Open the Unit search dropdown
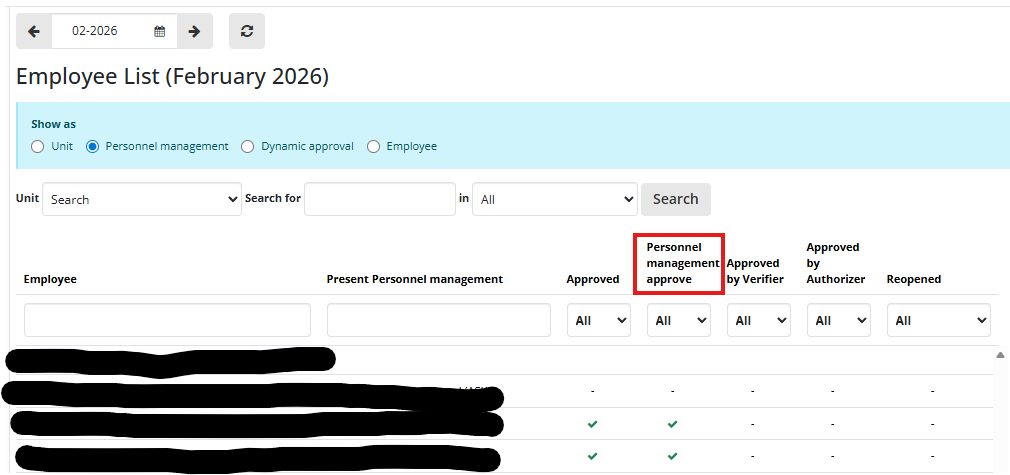The image size is (1010, 475). [x=141, y=199]
